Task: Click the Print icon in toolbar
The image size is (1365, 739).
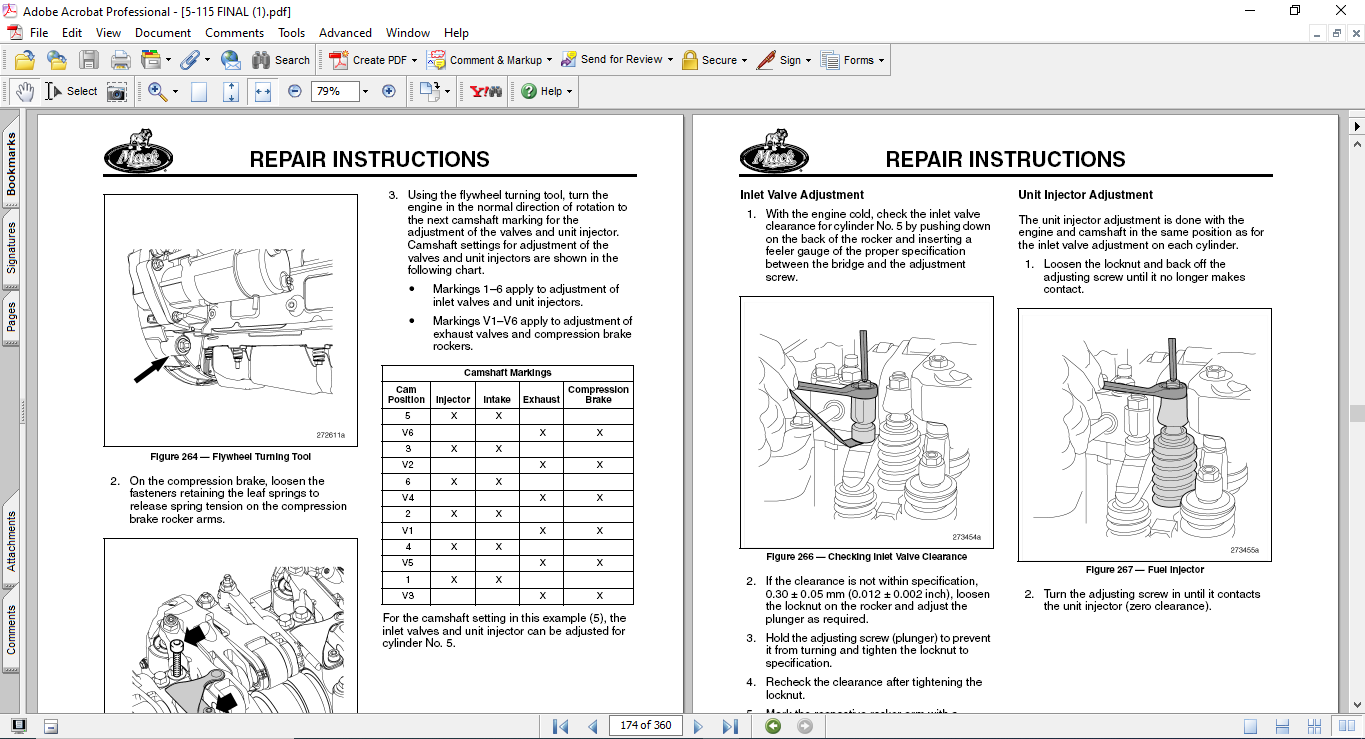Action: click(120, 60)
